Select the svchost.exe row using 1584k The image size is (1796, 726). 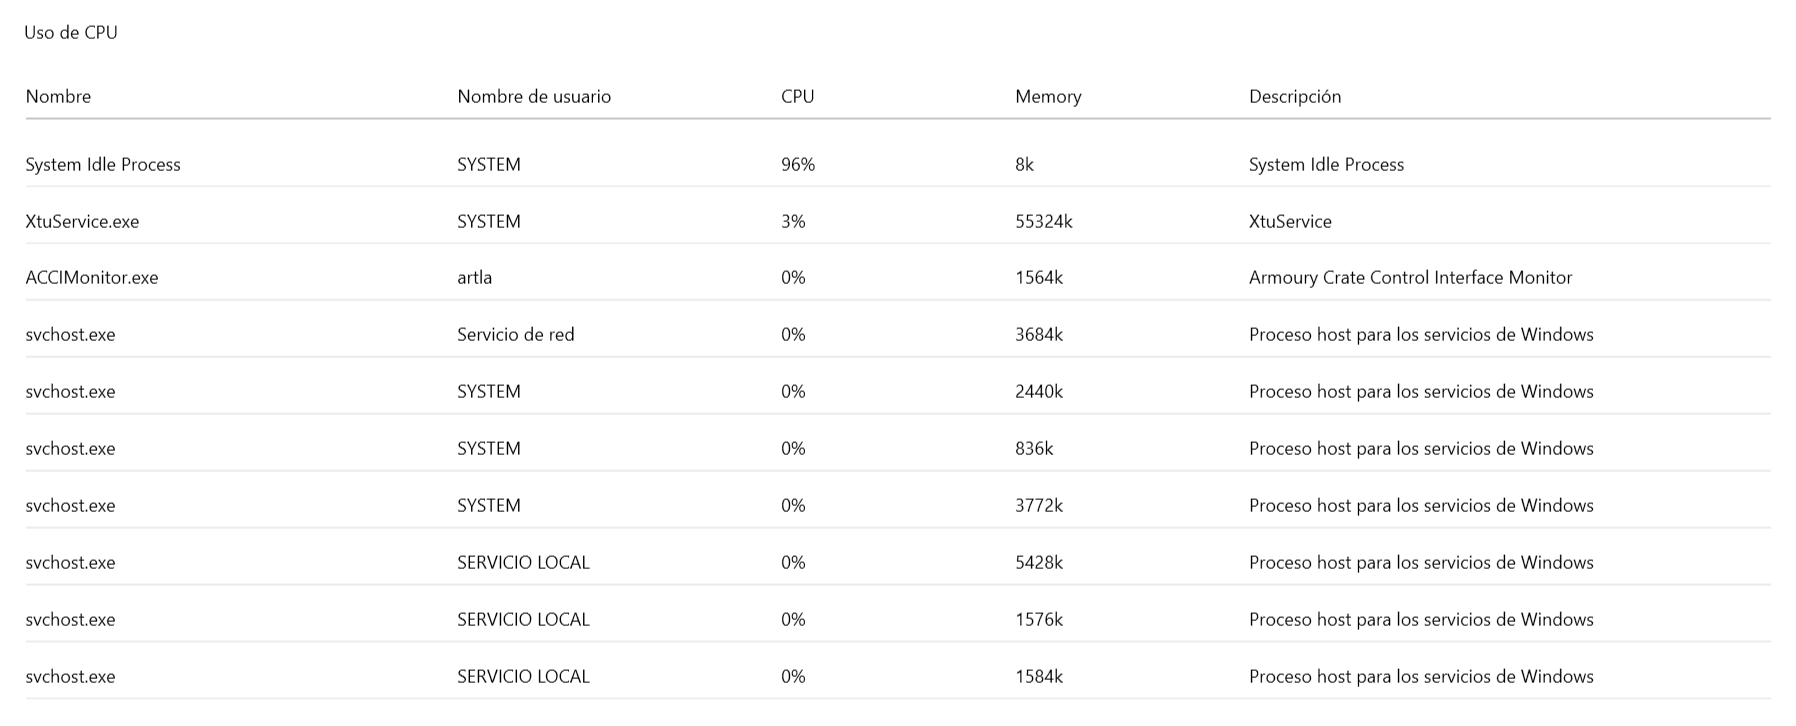898,676
